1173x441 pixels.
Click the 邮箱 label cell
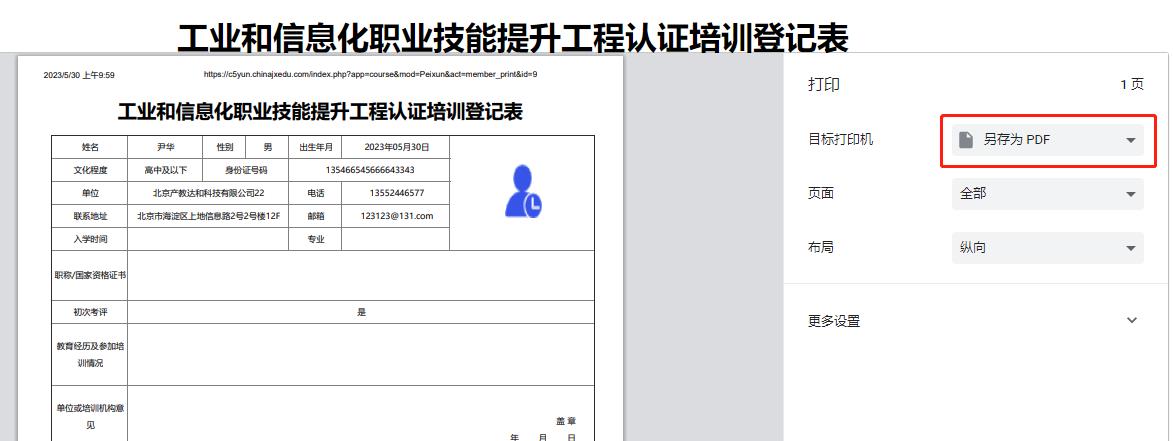(x=316, y=216)
